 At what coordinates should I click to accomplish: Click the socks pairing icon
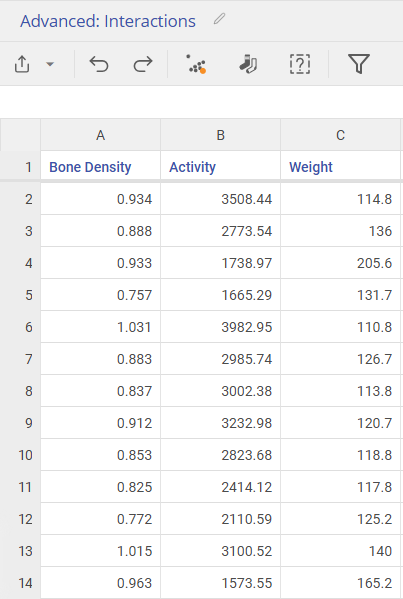pos(248,64)
